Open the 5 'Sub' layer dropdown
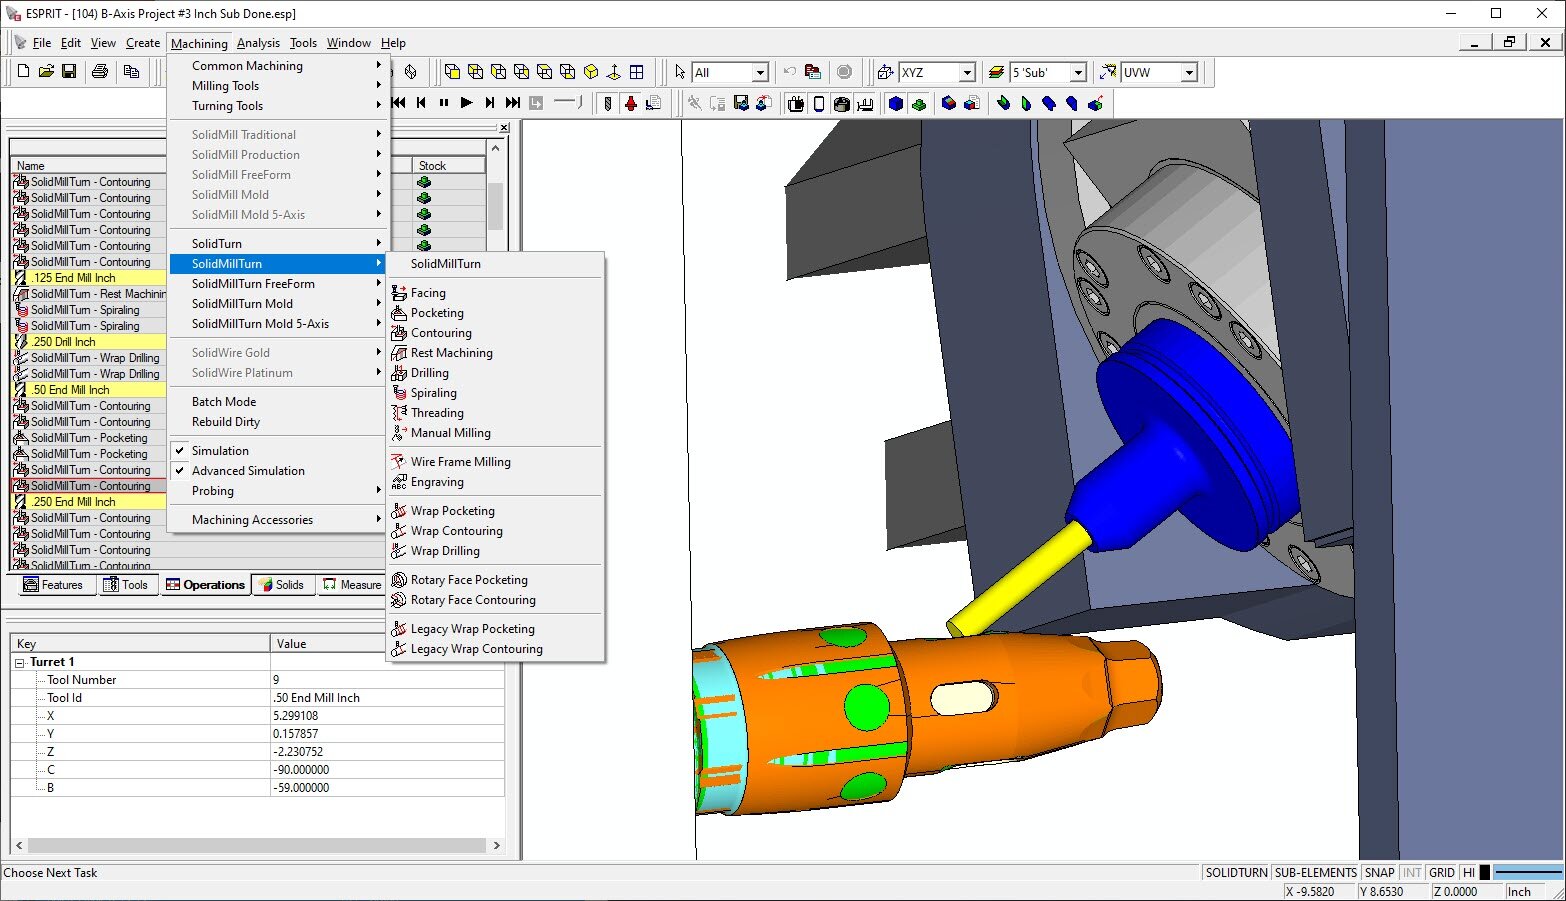 point(1078,72)
